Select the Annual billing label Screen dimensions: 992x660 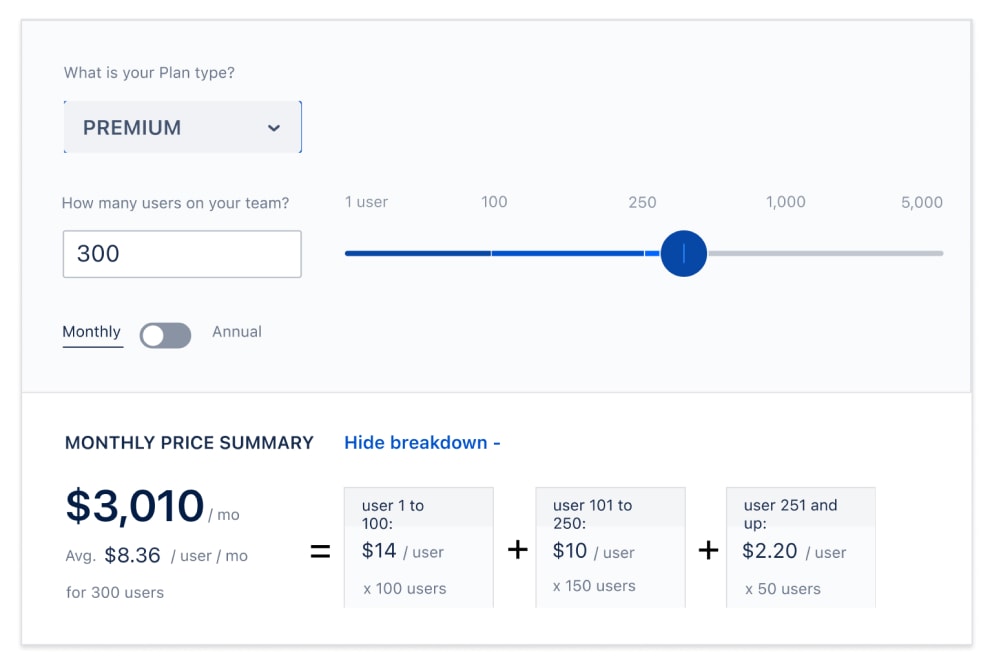[x=237, y=331]
